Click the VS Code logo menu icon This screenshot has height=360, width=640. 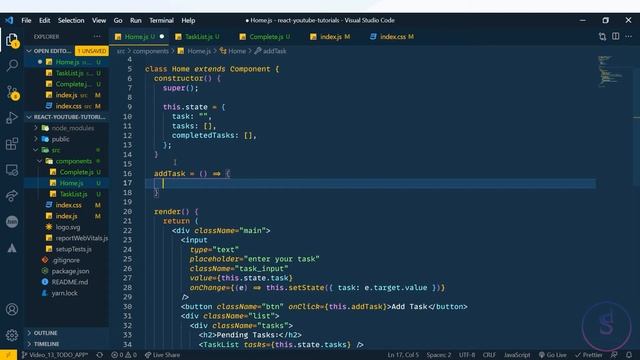click(x=9, y=20)
